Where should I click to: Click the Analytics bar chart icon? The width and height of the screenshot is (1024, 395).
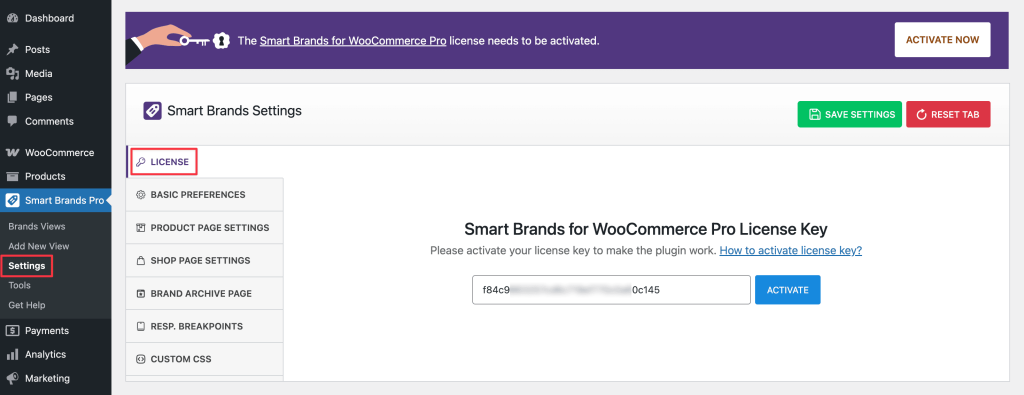pos(12,355)
